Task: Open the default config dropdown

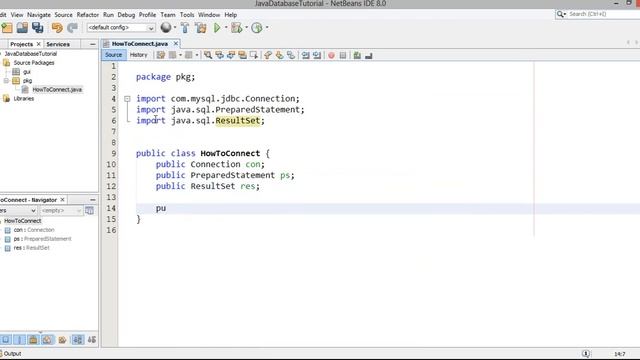Action: tap(121, 28)
